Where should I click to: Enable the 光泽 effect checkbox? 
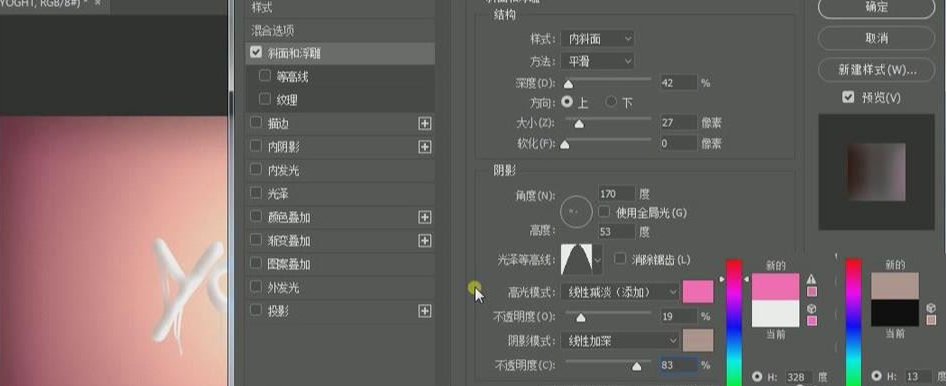click(255, 193)
